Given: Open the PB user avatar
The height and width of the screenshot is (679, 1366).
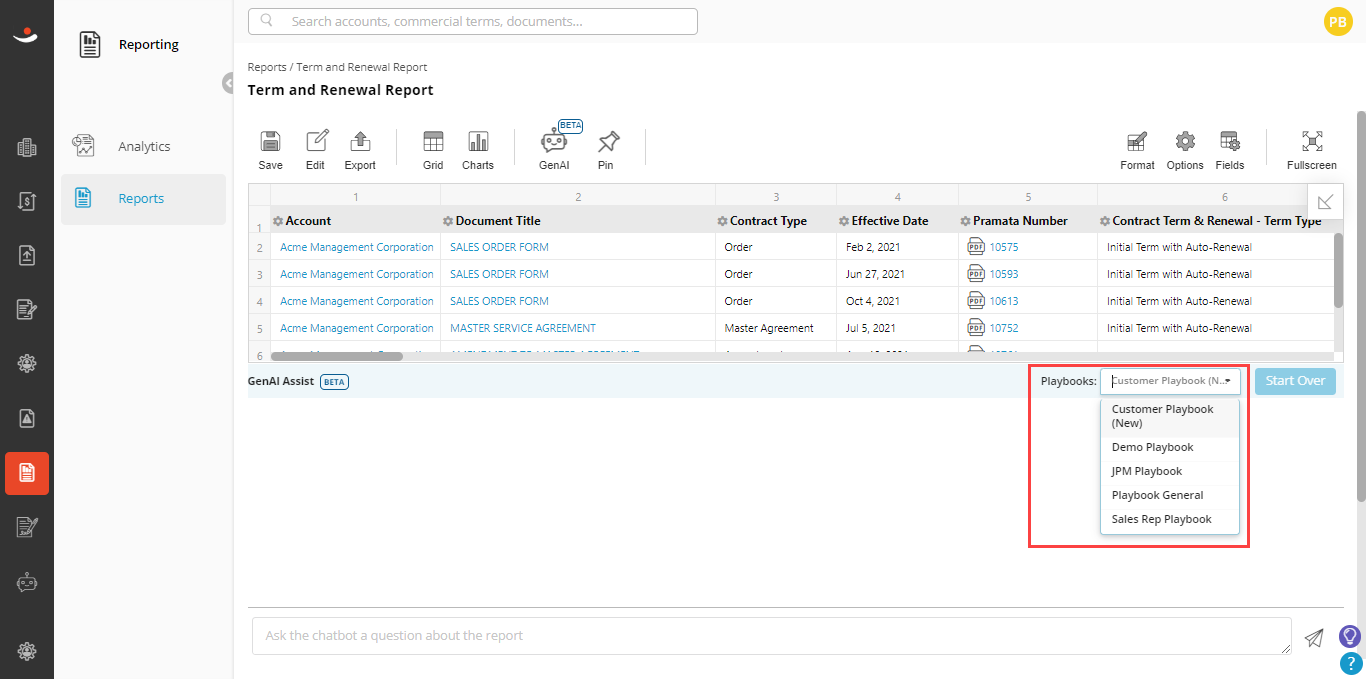Looking at the screenshot, I should coord(1338,21).
